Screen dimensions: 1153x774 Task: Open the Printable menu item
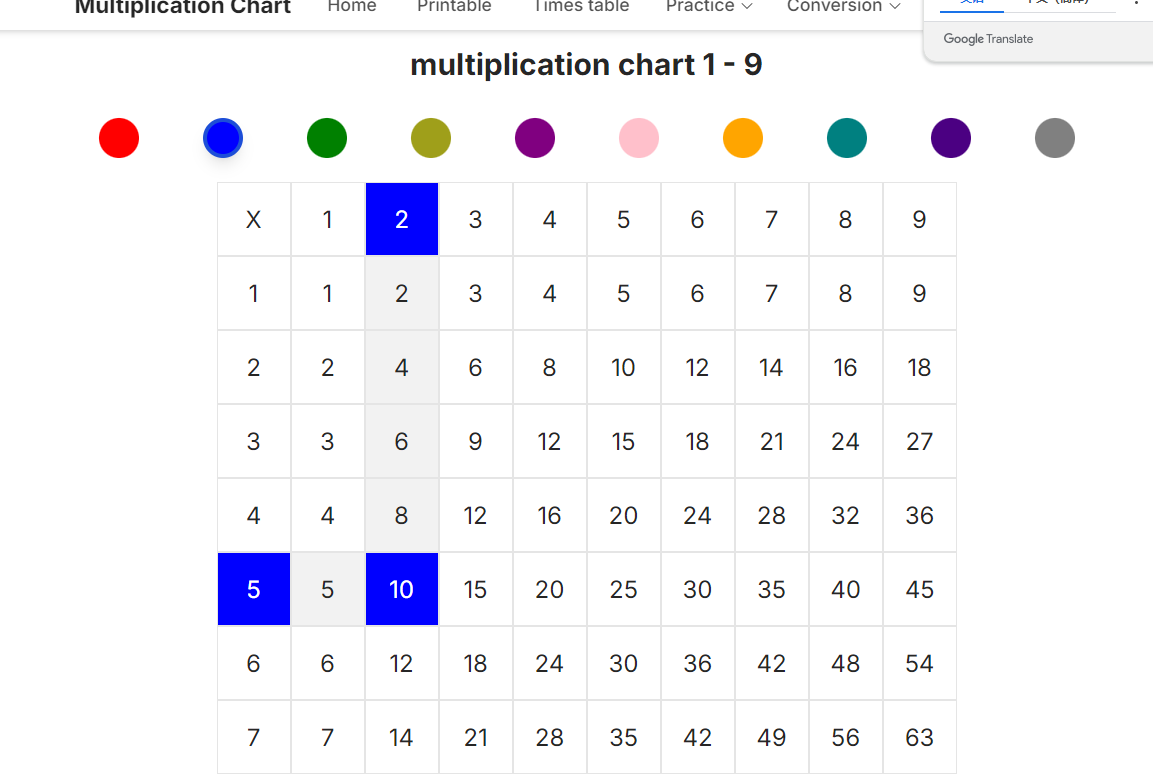pos(454,6)
